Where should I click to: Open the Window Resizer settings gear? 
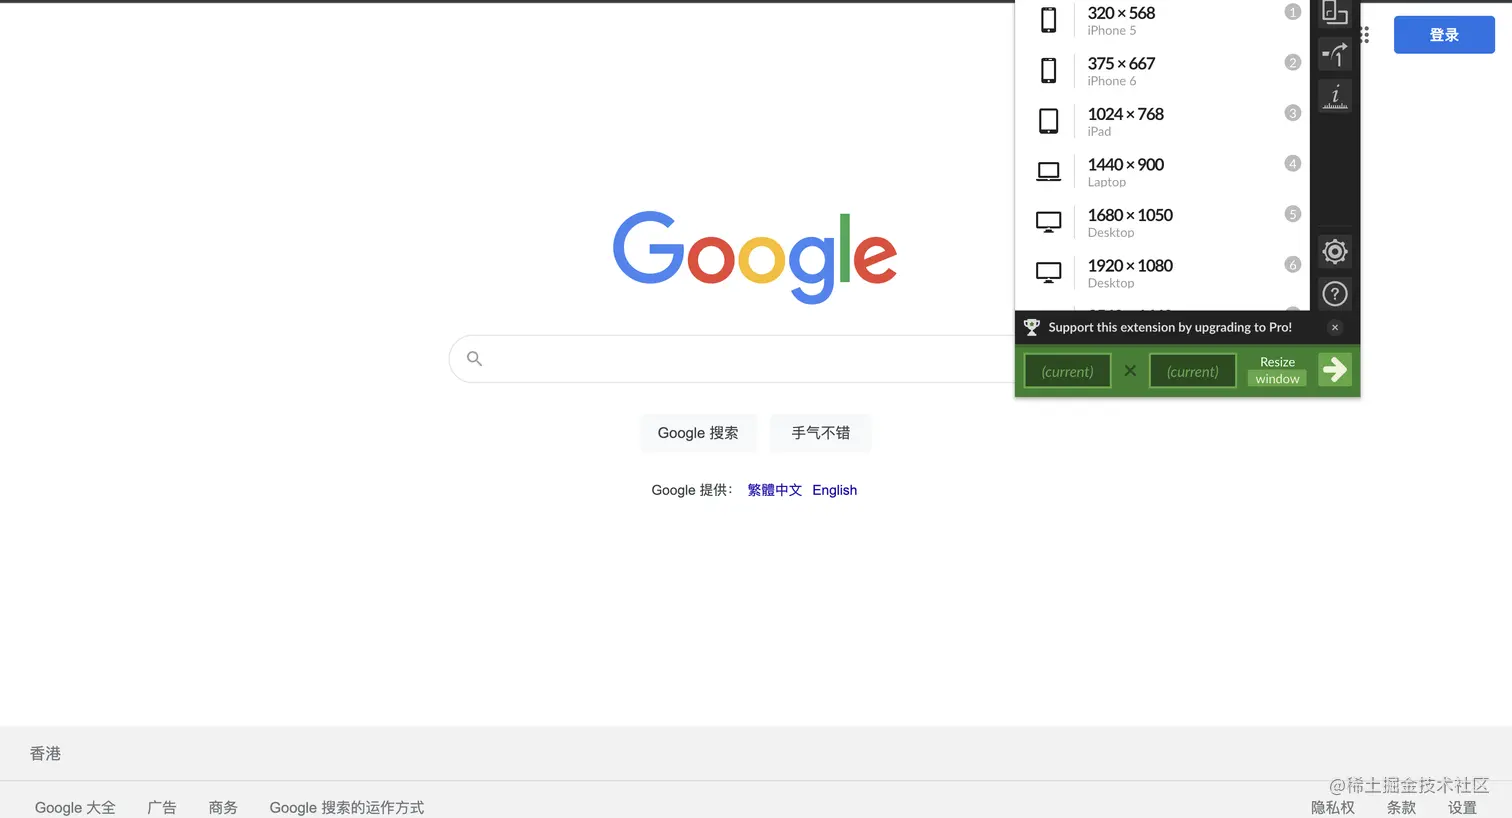(x=1335, y=252)
